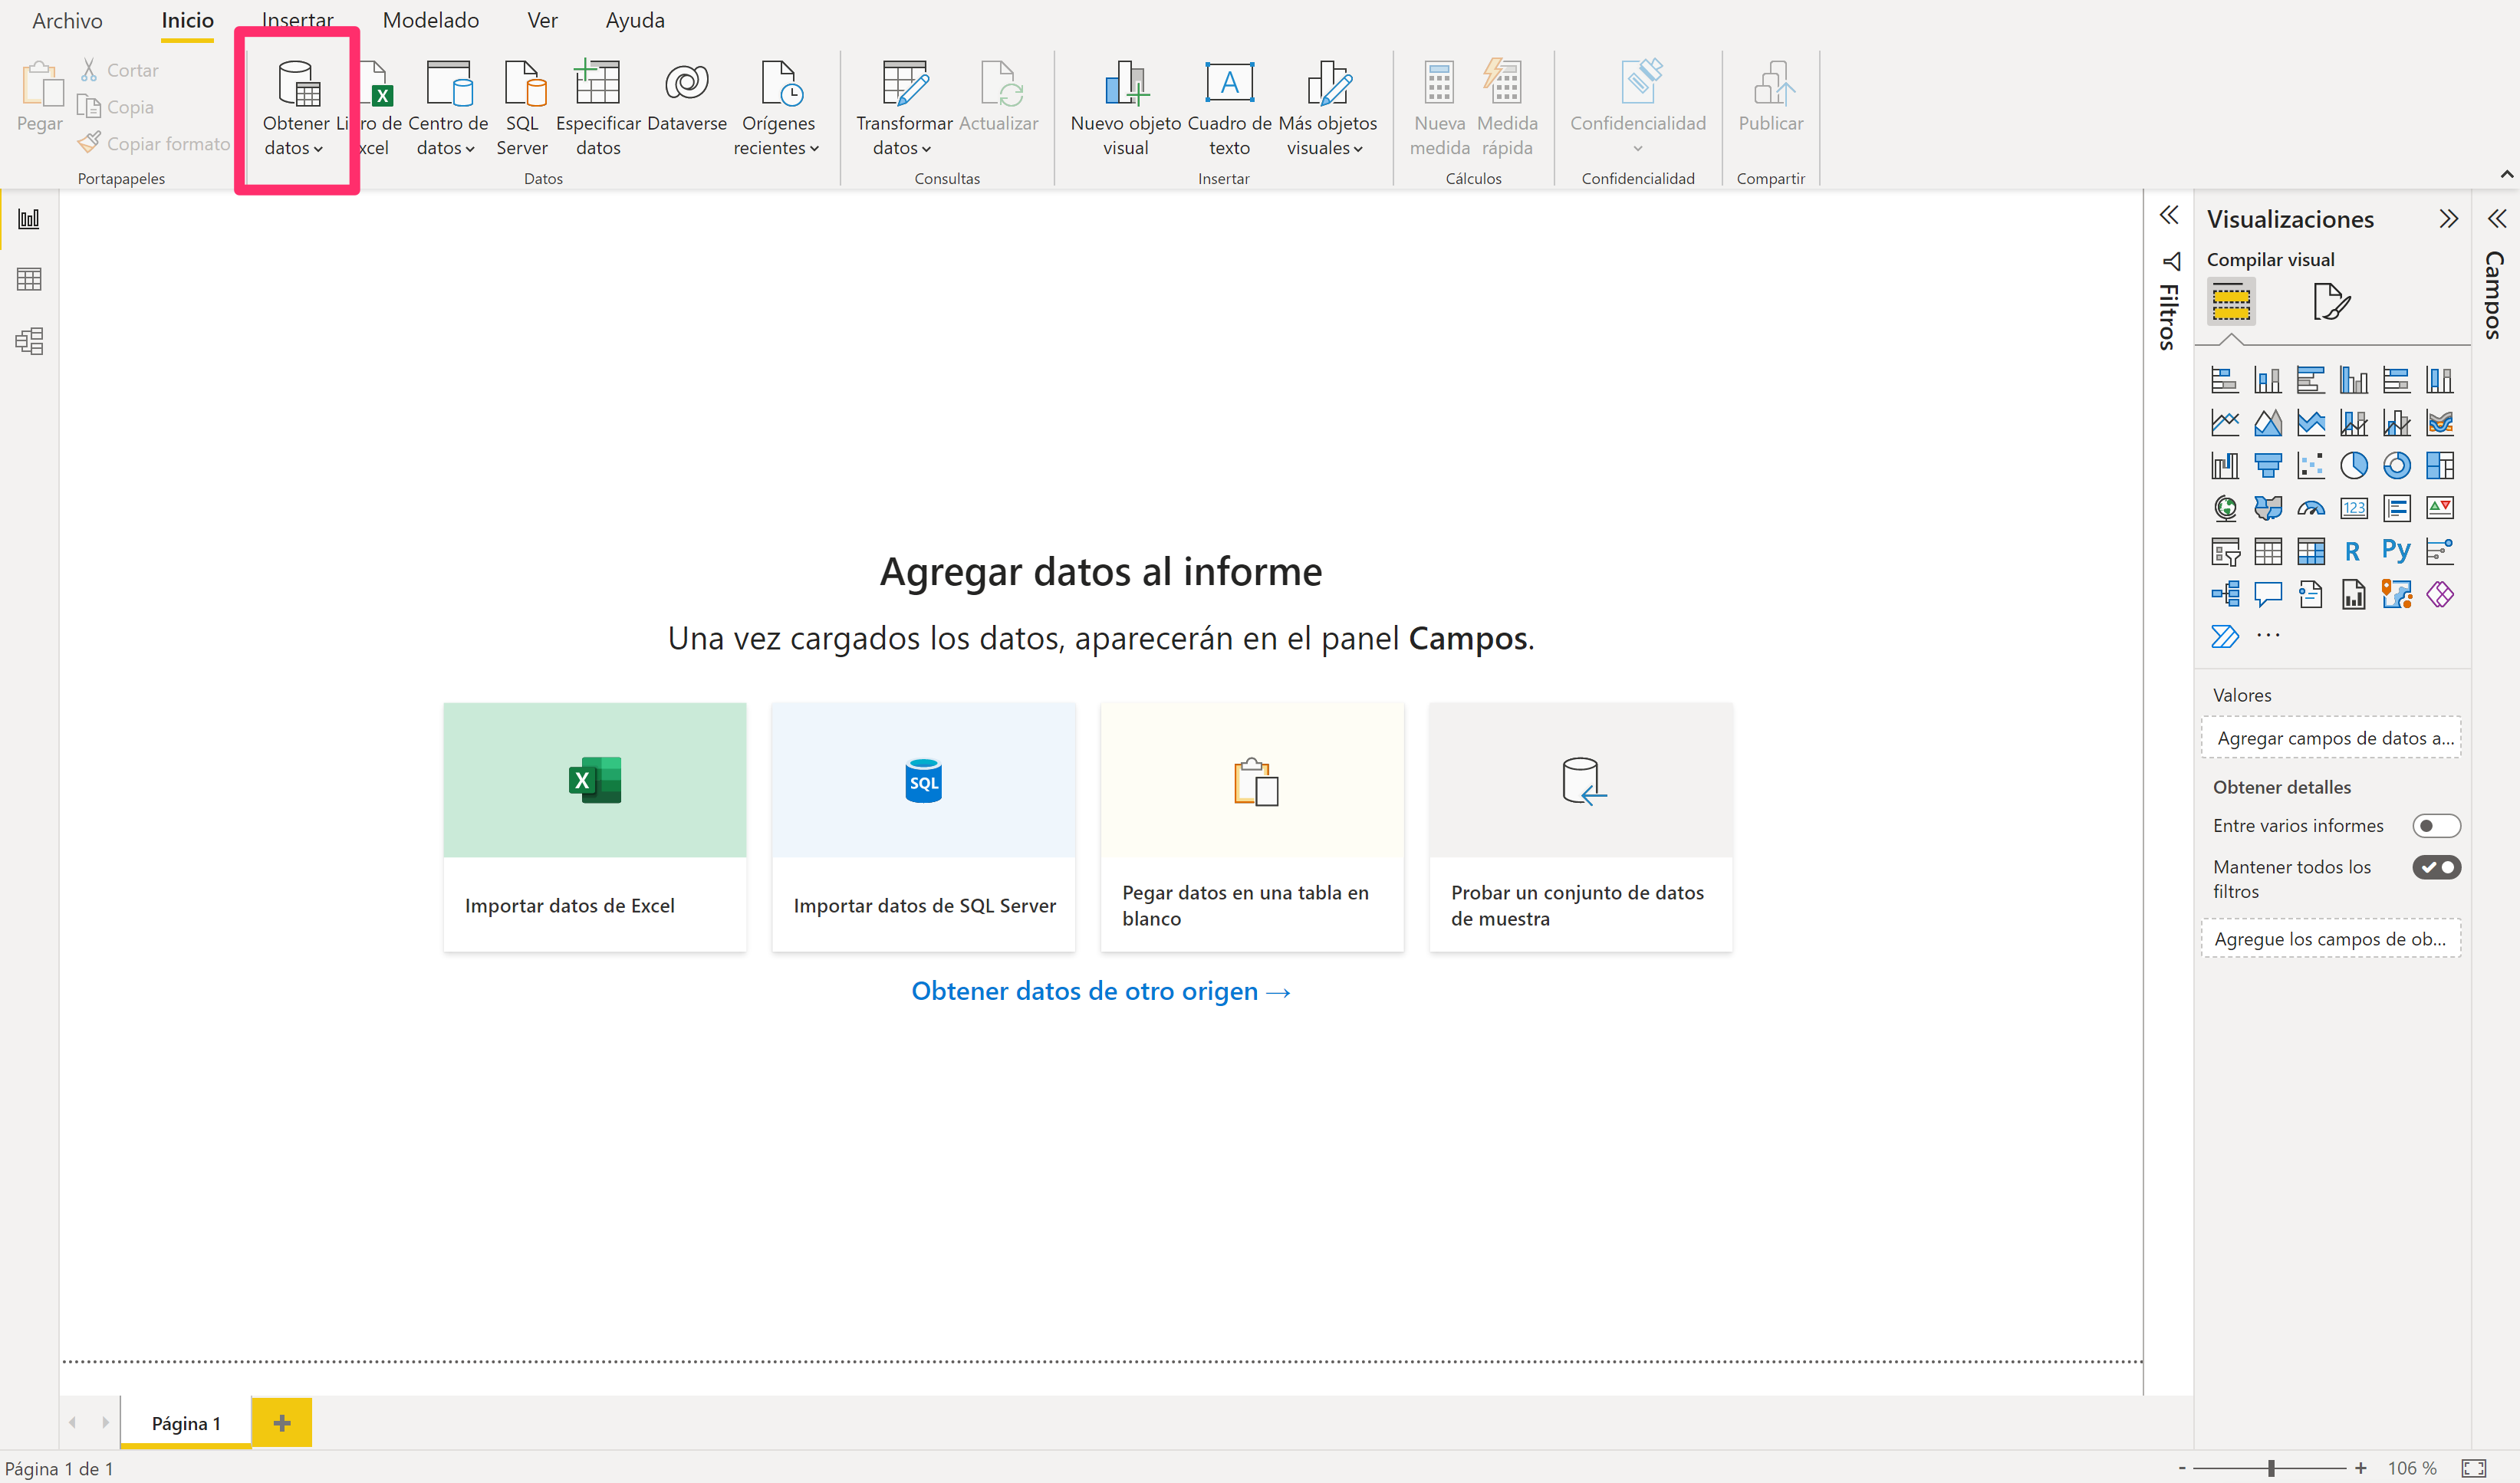This screenshot has width=2520, height=1483.
Task: Collapse the Visualizaciones pane
Action: [2448, 219]
